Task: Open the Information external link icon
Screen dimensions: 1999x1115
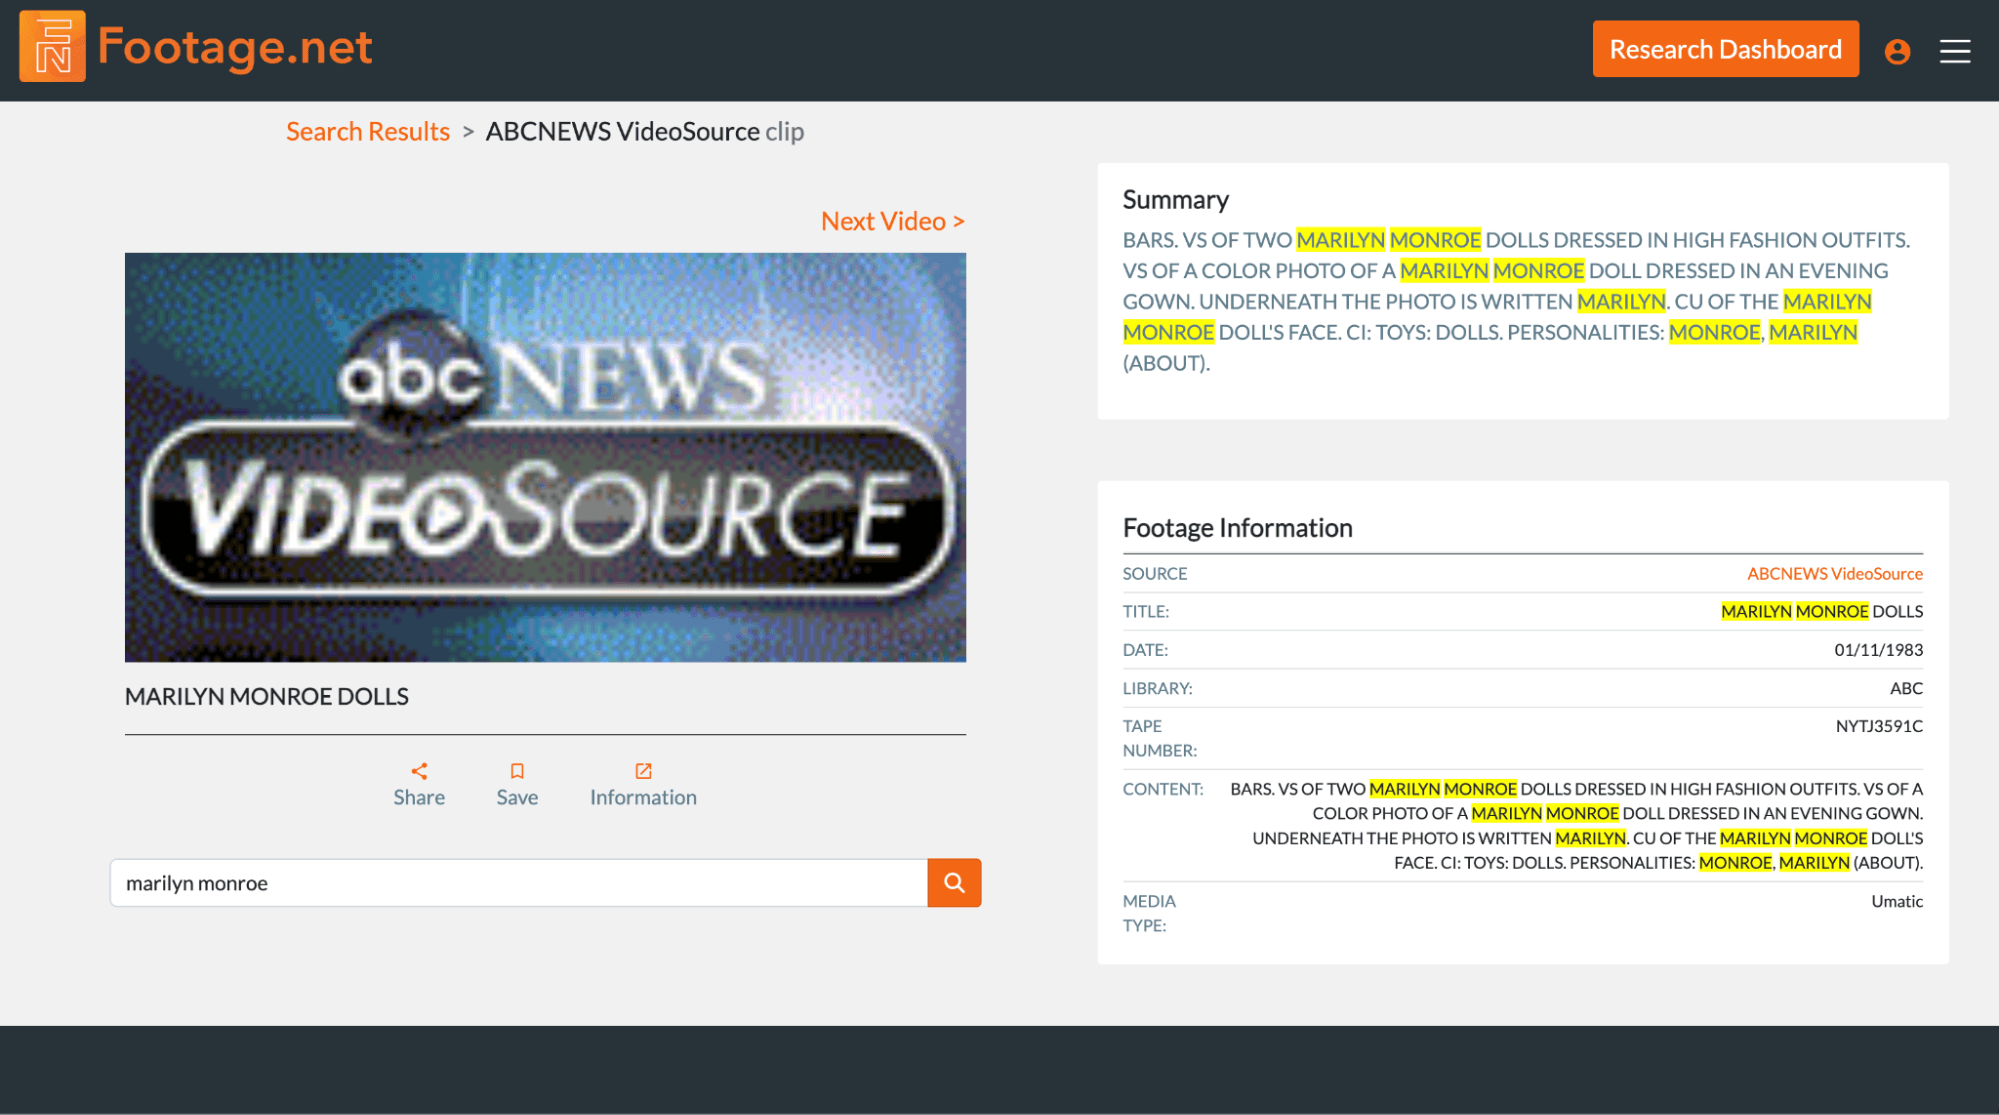Action: 643,771
